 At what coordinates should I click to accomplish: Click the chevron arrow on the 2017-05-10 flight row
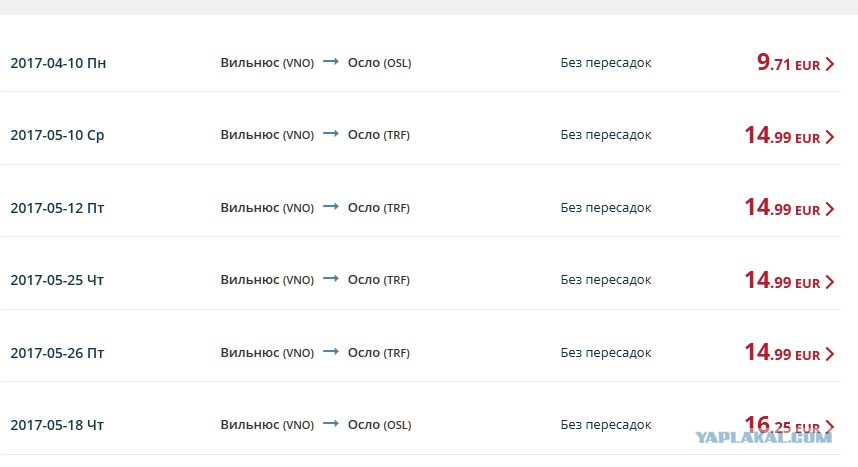[x=830, y=136]
